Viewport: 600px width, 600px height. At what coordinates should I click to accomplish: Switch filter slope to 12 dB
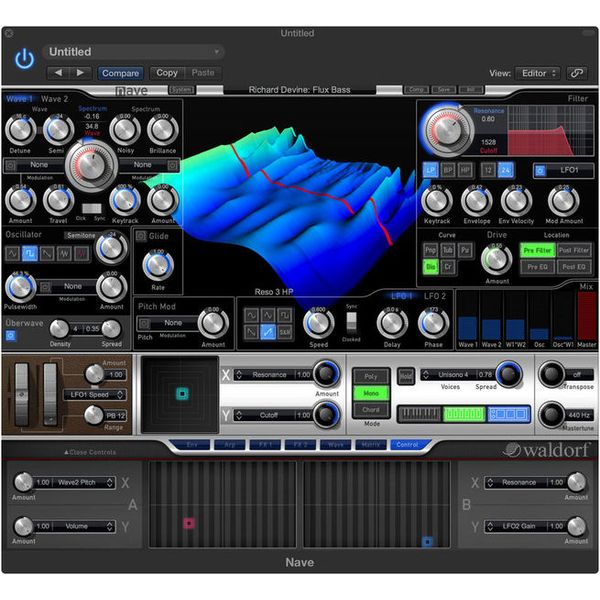click(487, 171)
